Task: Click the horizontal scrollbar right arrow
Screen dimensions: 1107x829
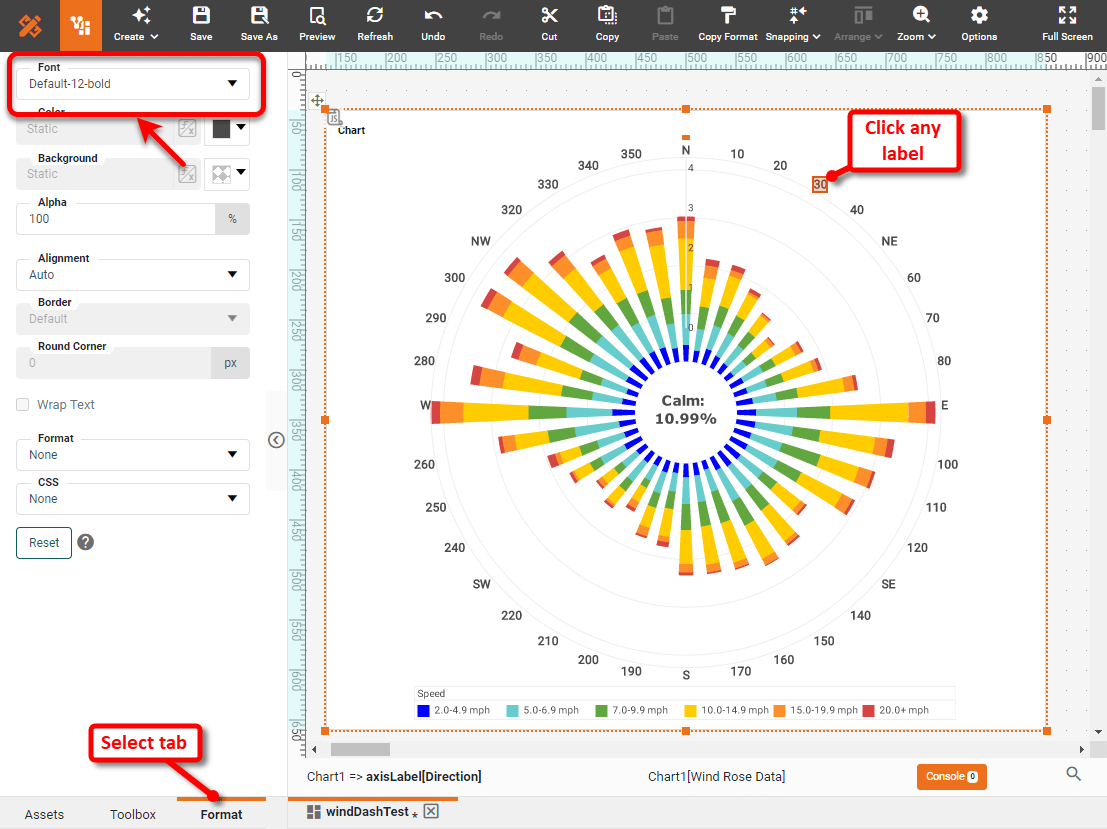Action: pyautogui.click(x=1082, y=749)
